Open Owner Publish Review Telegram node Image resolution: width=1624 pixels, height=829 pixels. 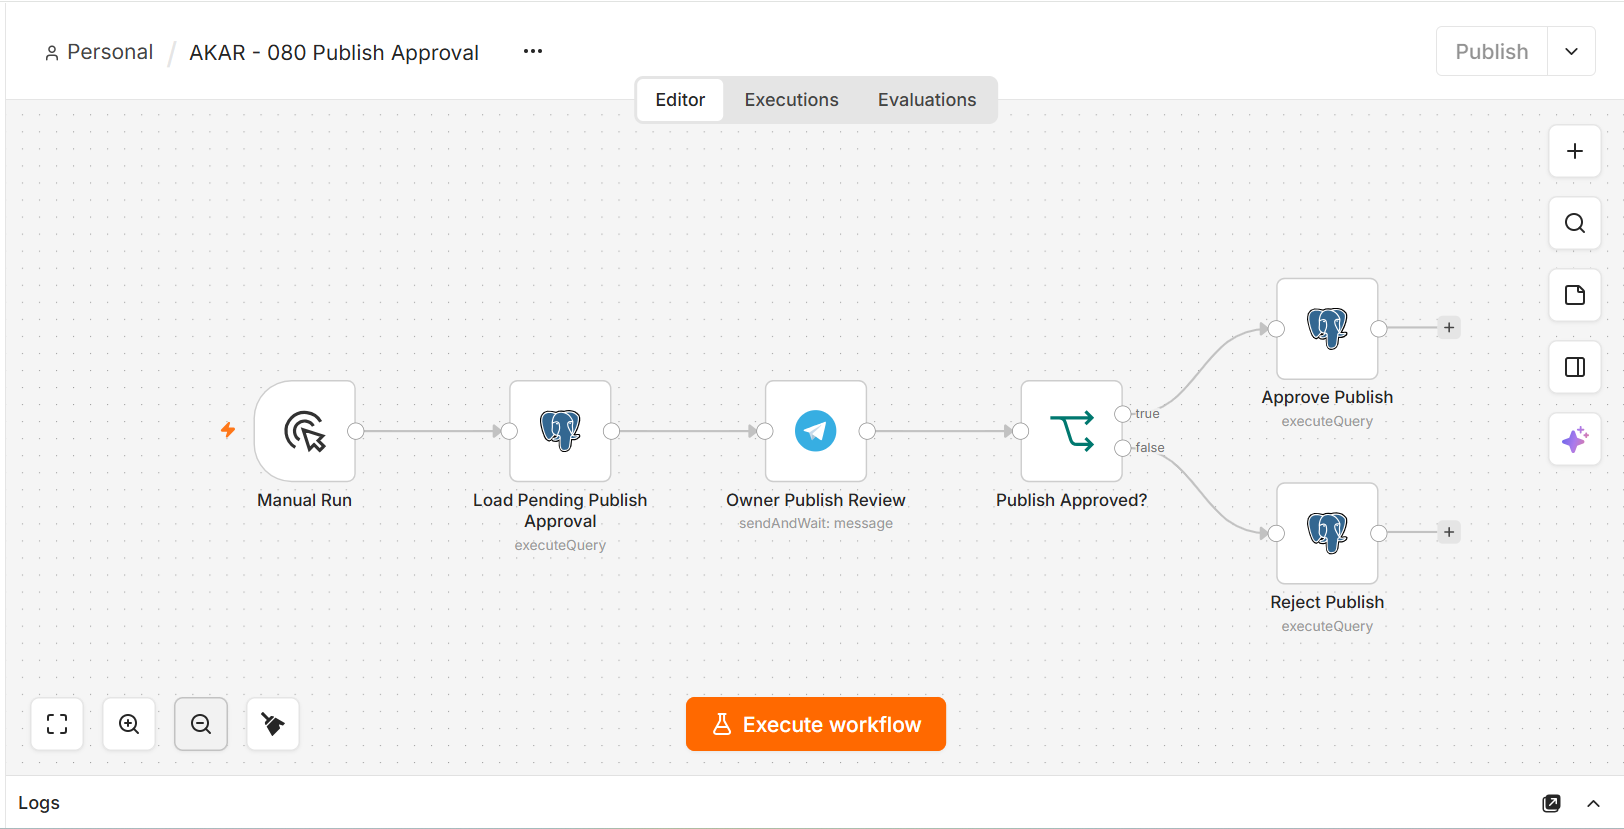coord(816,431)
